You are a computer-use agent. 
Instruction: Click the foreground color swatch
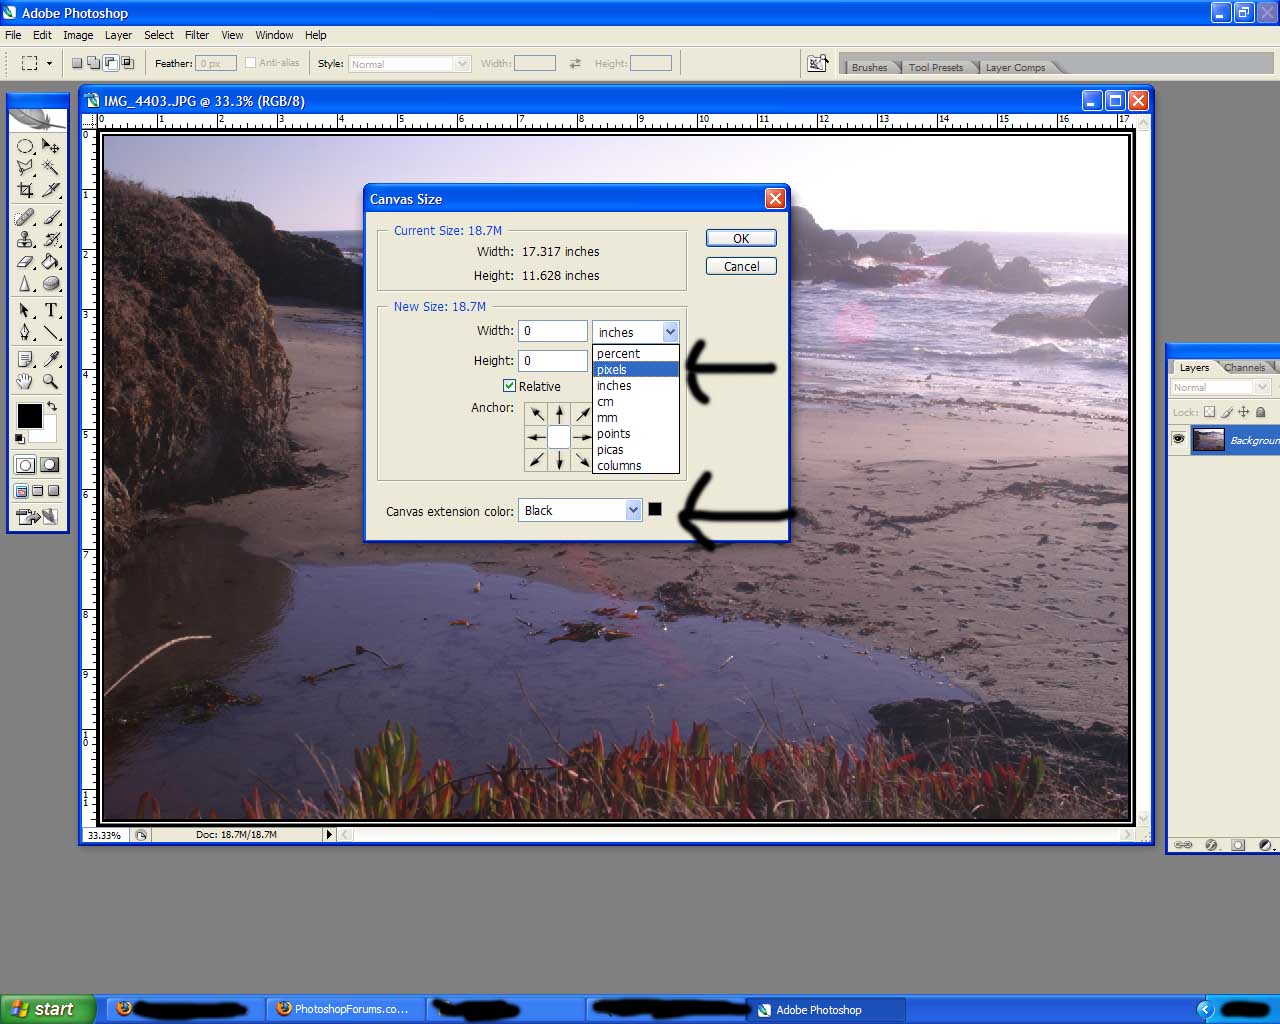coord(28,414)
